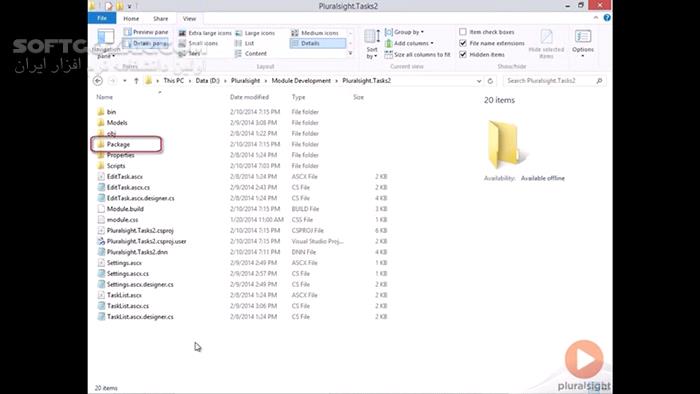Select the Properties folder
This screenshot has height=394, width=700.
pyautogui.click(x=121, y=155)
